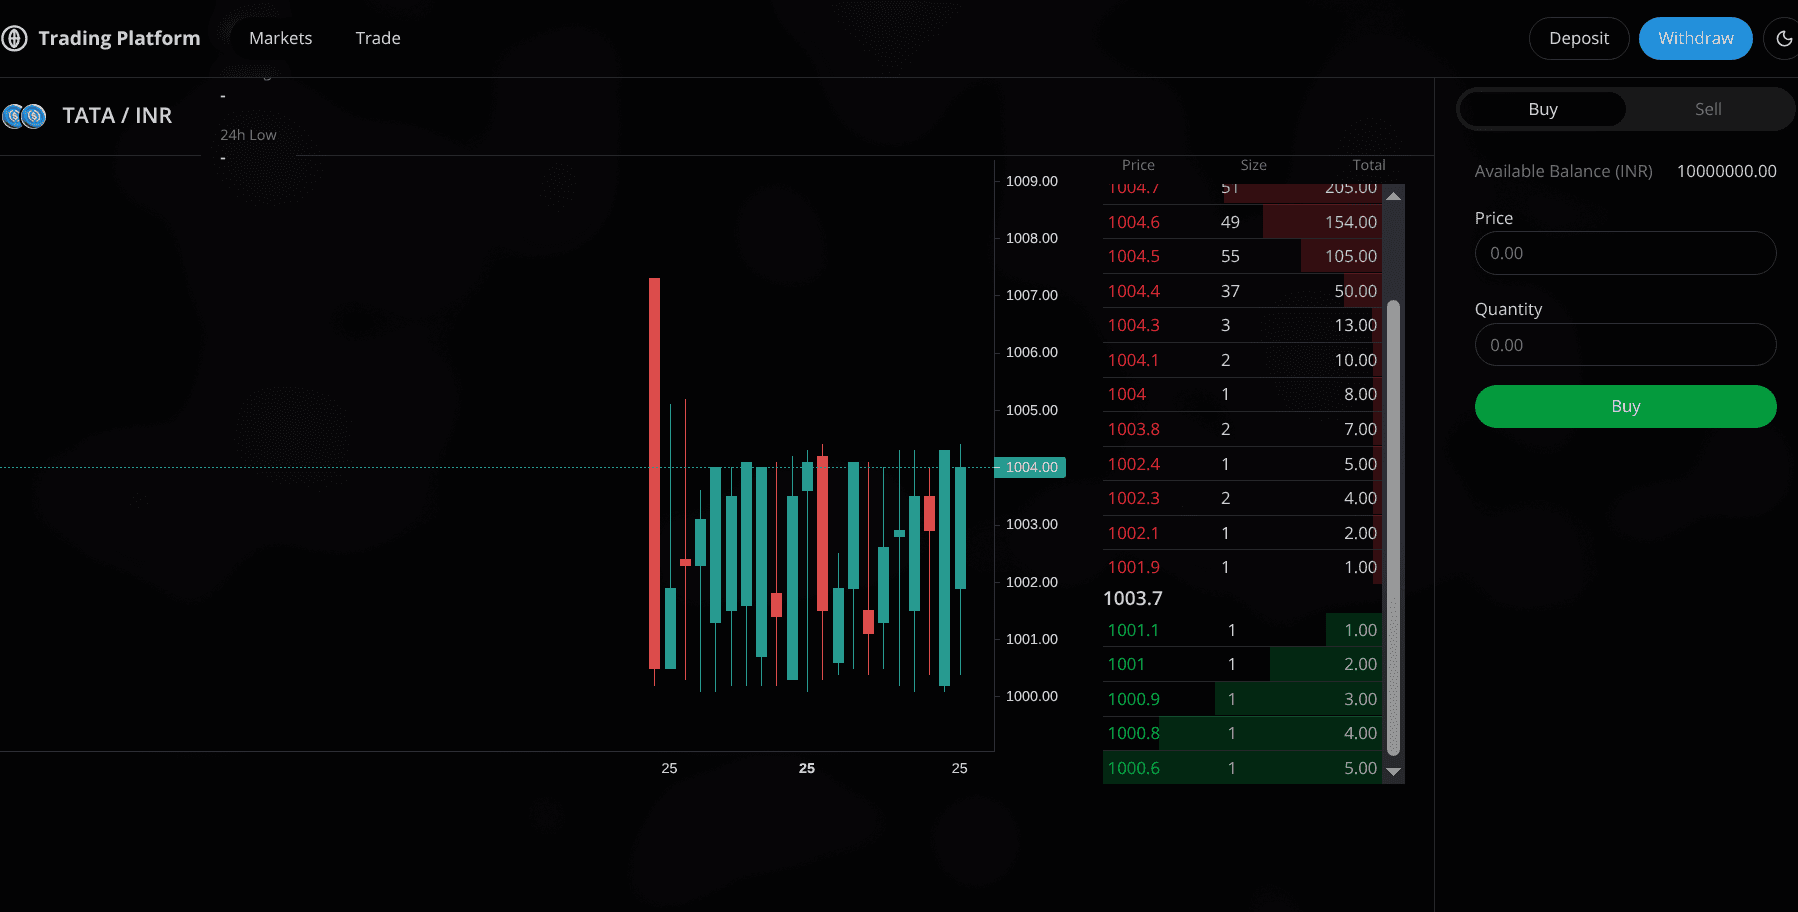1798x912 pixels.
Task: Click size 55 in the 1004.5 row
Action: pyautogui.click(x=1230, y=256)
